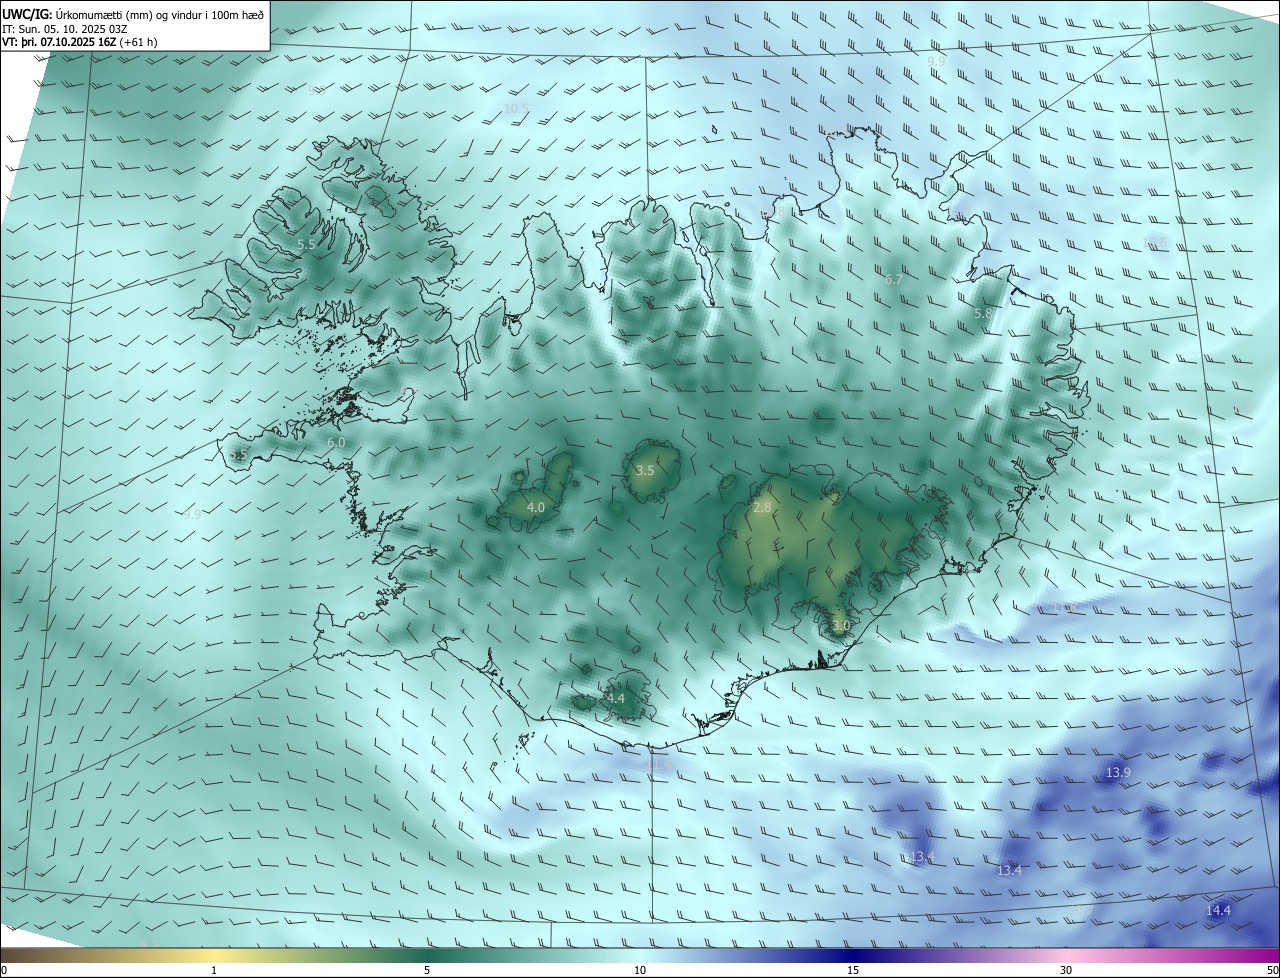The width and height of the screenshot is (1280, 978).
Task: Click the 'Úrkomumætti (mm) og vindur' caption
Action: pyautogui.click(x=127, y=15)
